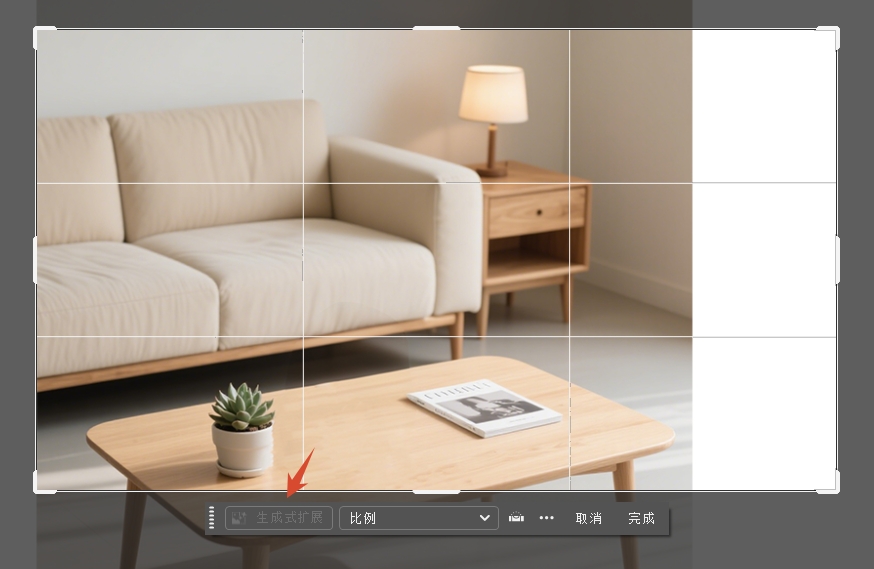Click the magazine on the coffee table
The width and height of the screenshot is (874, 569).
pos(484,406)
